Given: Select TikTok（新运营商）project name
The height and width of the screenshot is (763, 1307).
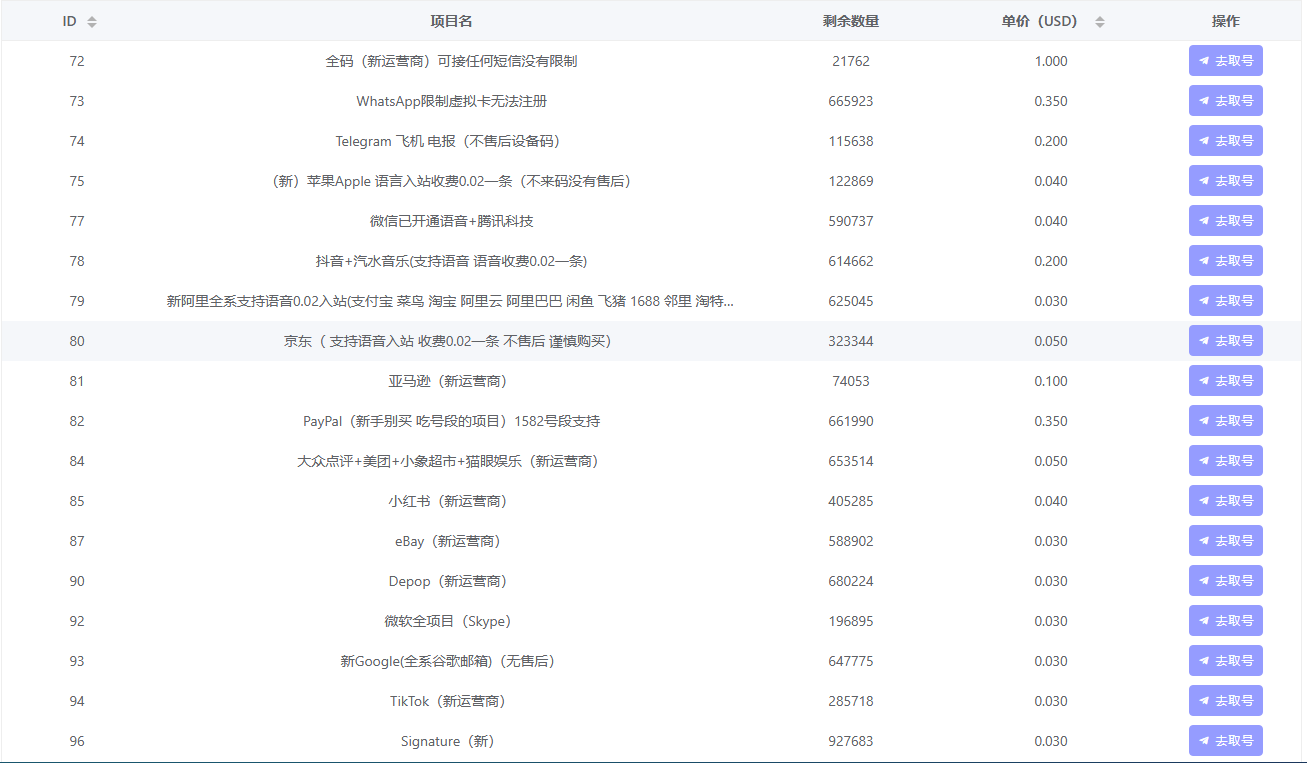Looking at the screenshot, I should 451,701.
